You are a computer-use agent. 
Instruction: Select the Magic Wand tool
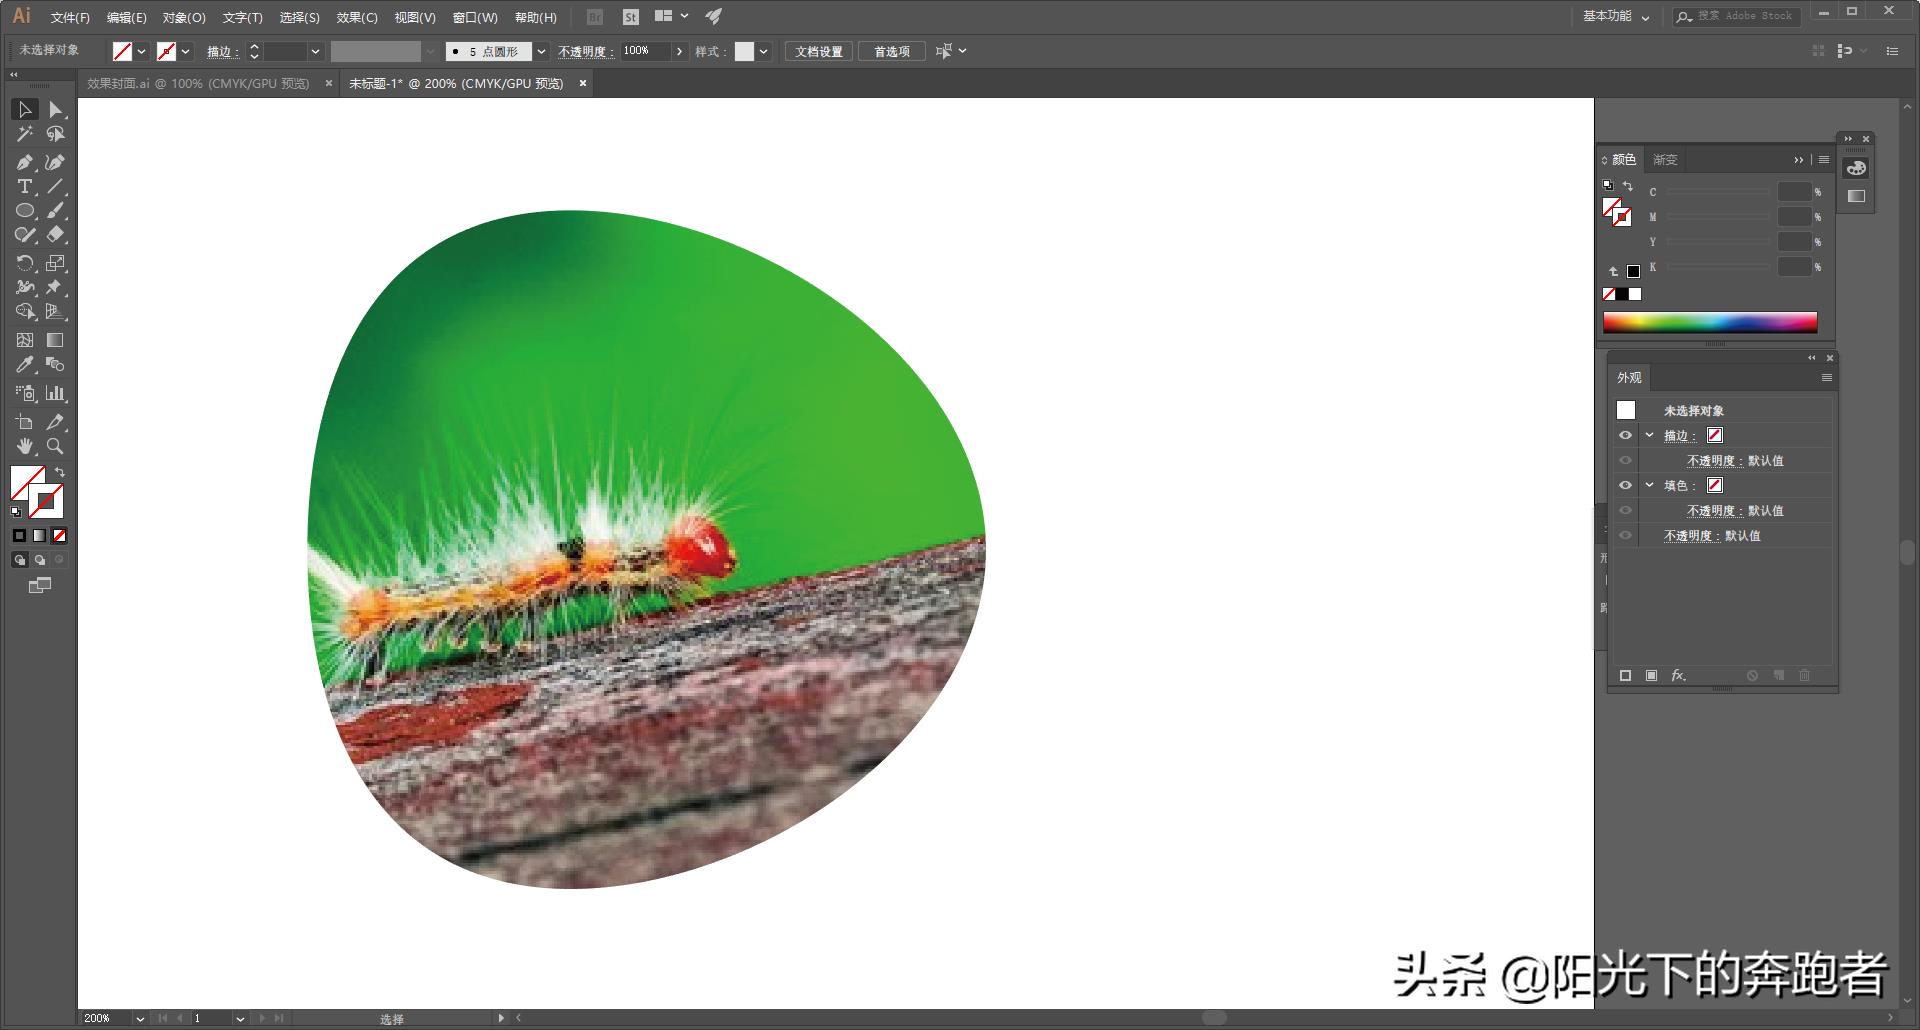tap(25, 134)
